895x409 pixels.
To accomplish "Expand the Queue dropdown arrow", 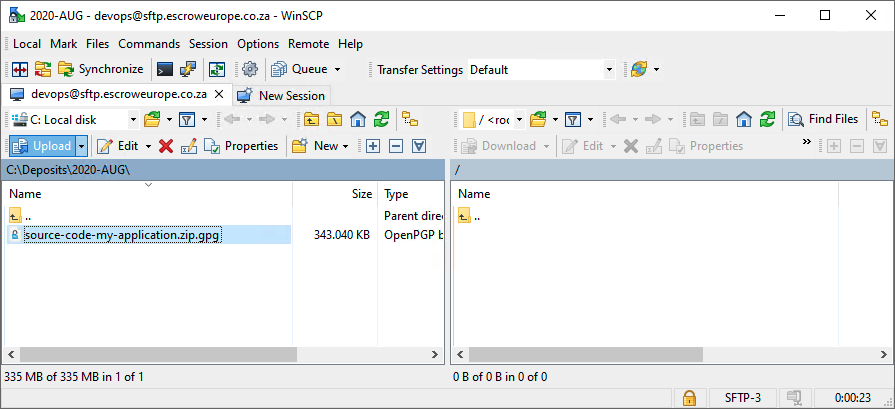I will tap(337, 70).
